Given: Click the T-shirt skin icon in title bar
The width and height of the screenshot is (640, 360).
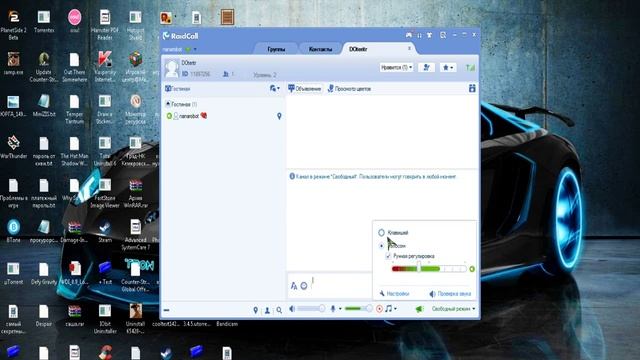Looking at the screenshot, I should 429,36.
